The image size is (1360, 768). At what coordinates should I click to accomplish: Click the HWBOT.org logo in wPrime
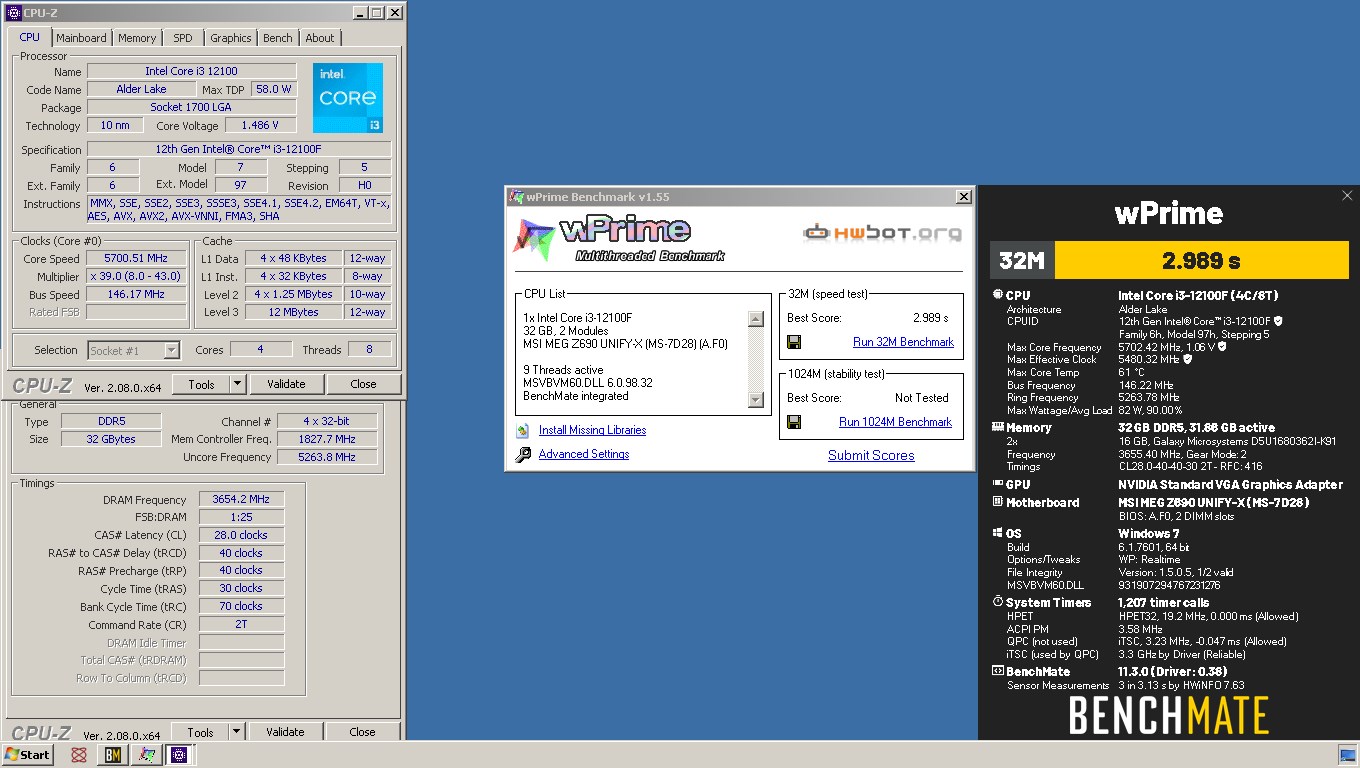[x=882, y=233]
